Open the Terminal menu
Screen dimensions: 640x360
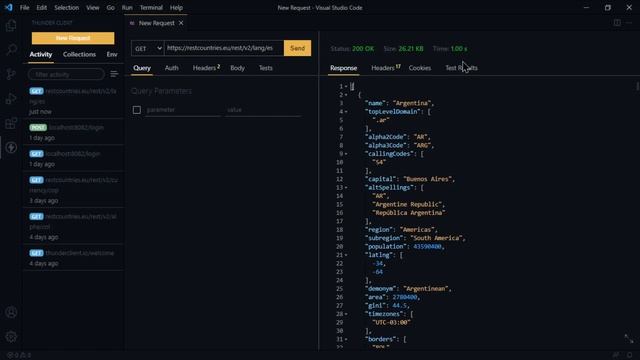click(x=151, y=7)
